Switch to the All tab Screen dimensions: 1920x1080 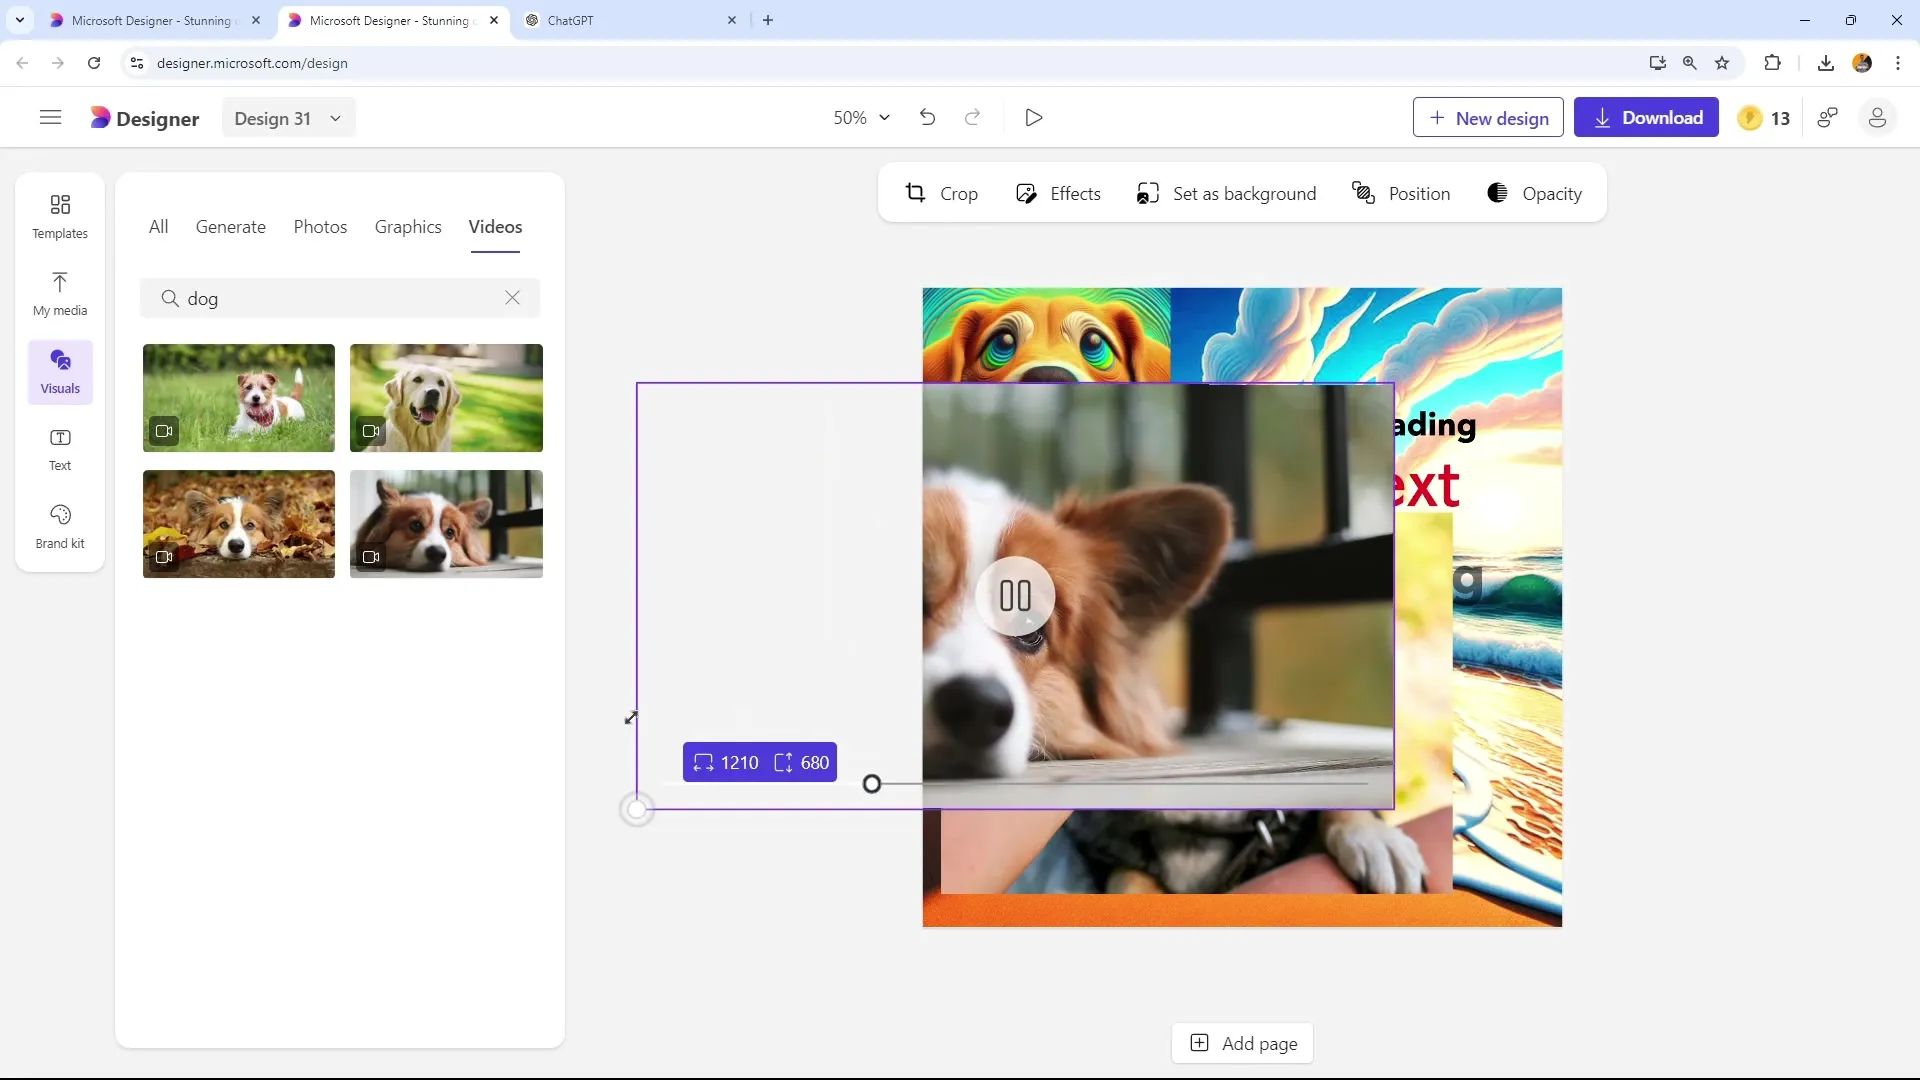click(158, 227)
